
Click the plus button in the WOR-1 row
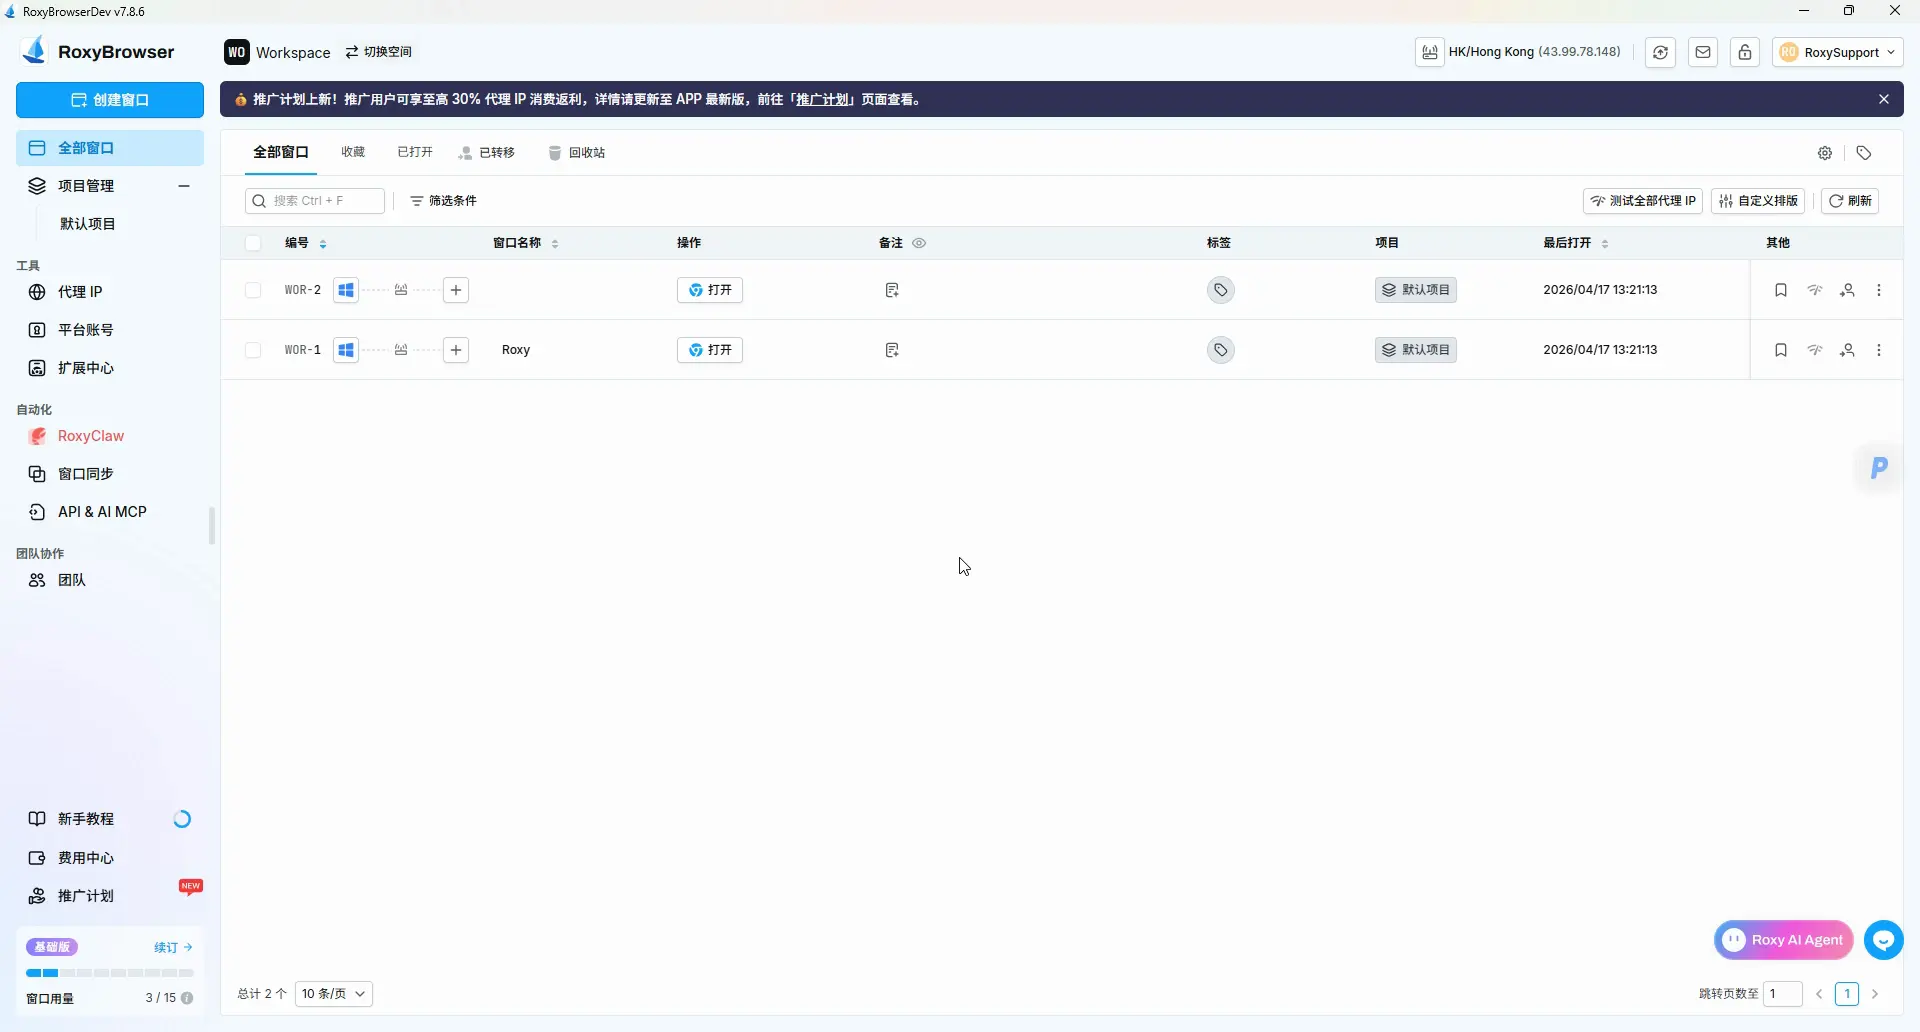pyautogui.click(x=456, y=350)
